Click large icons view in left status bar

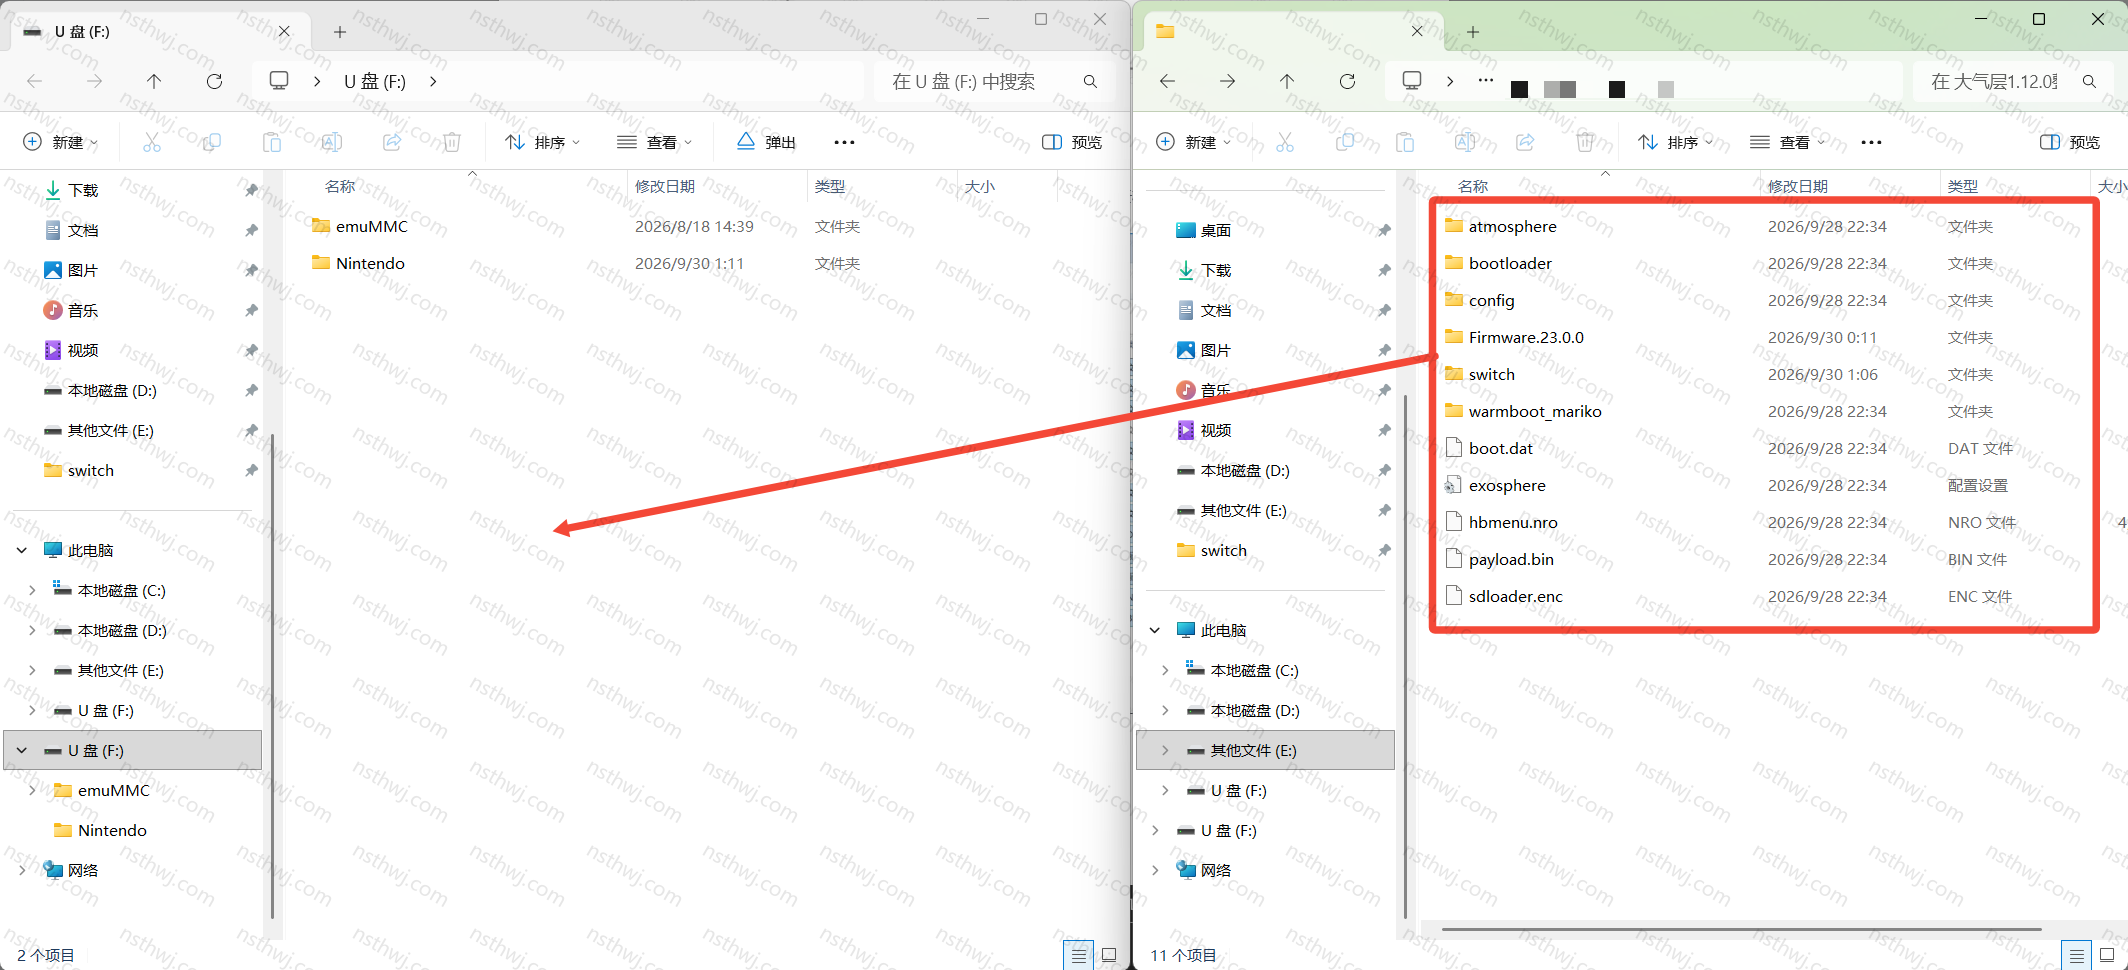(x=1109, y=955)
